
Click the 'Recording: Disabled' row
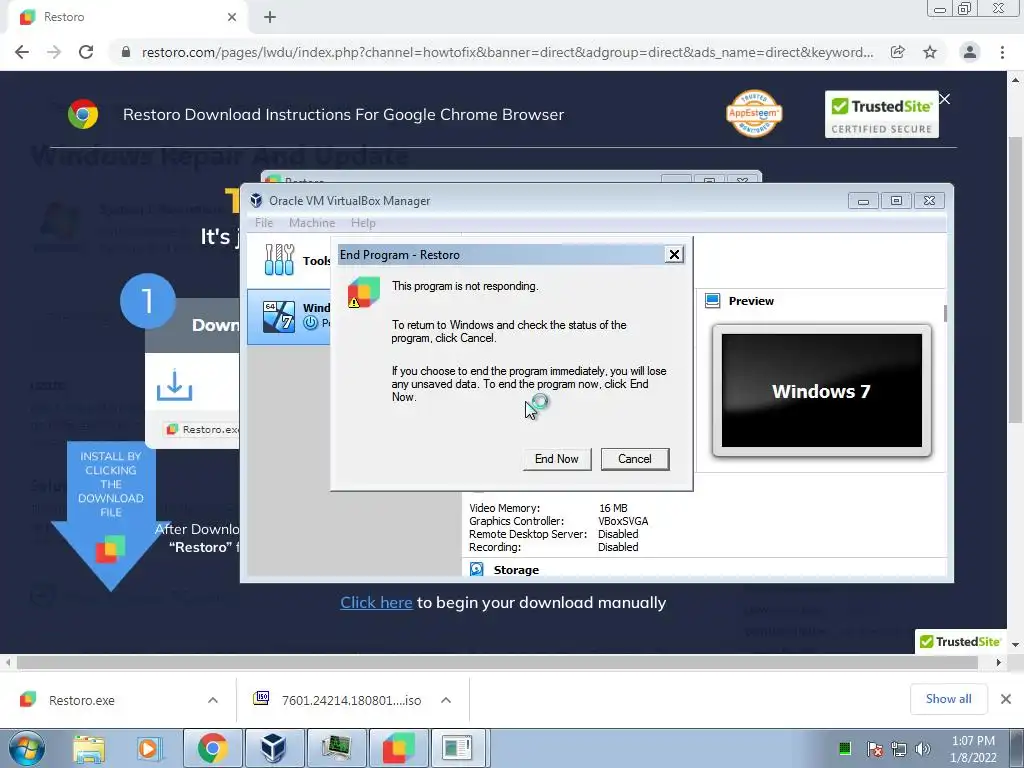(553, 547)
